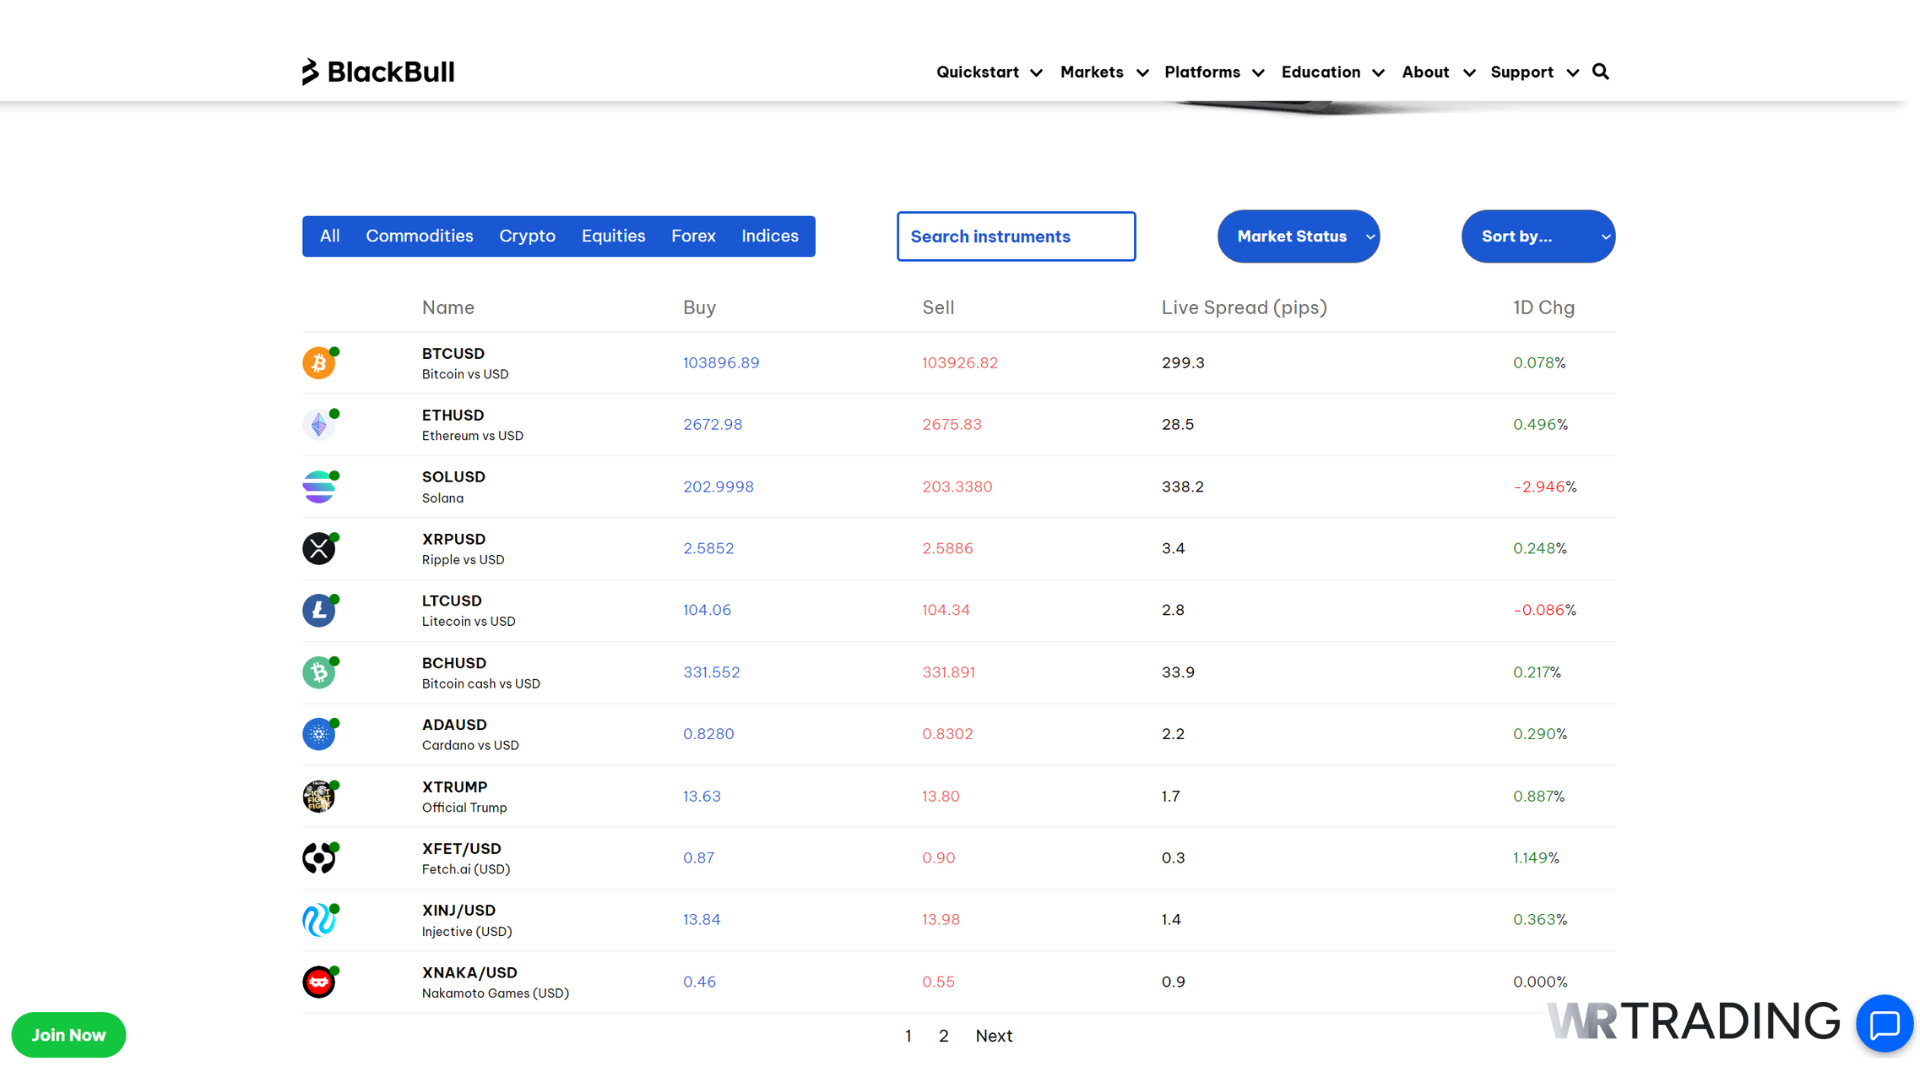Click ADAUSD sell price 0.8302
The width and height of the screenshot is (1920, 1080).
click(x=947, y=734)
